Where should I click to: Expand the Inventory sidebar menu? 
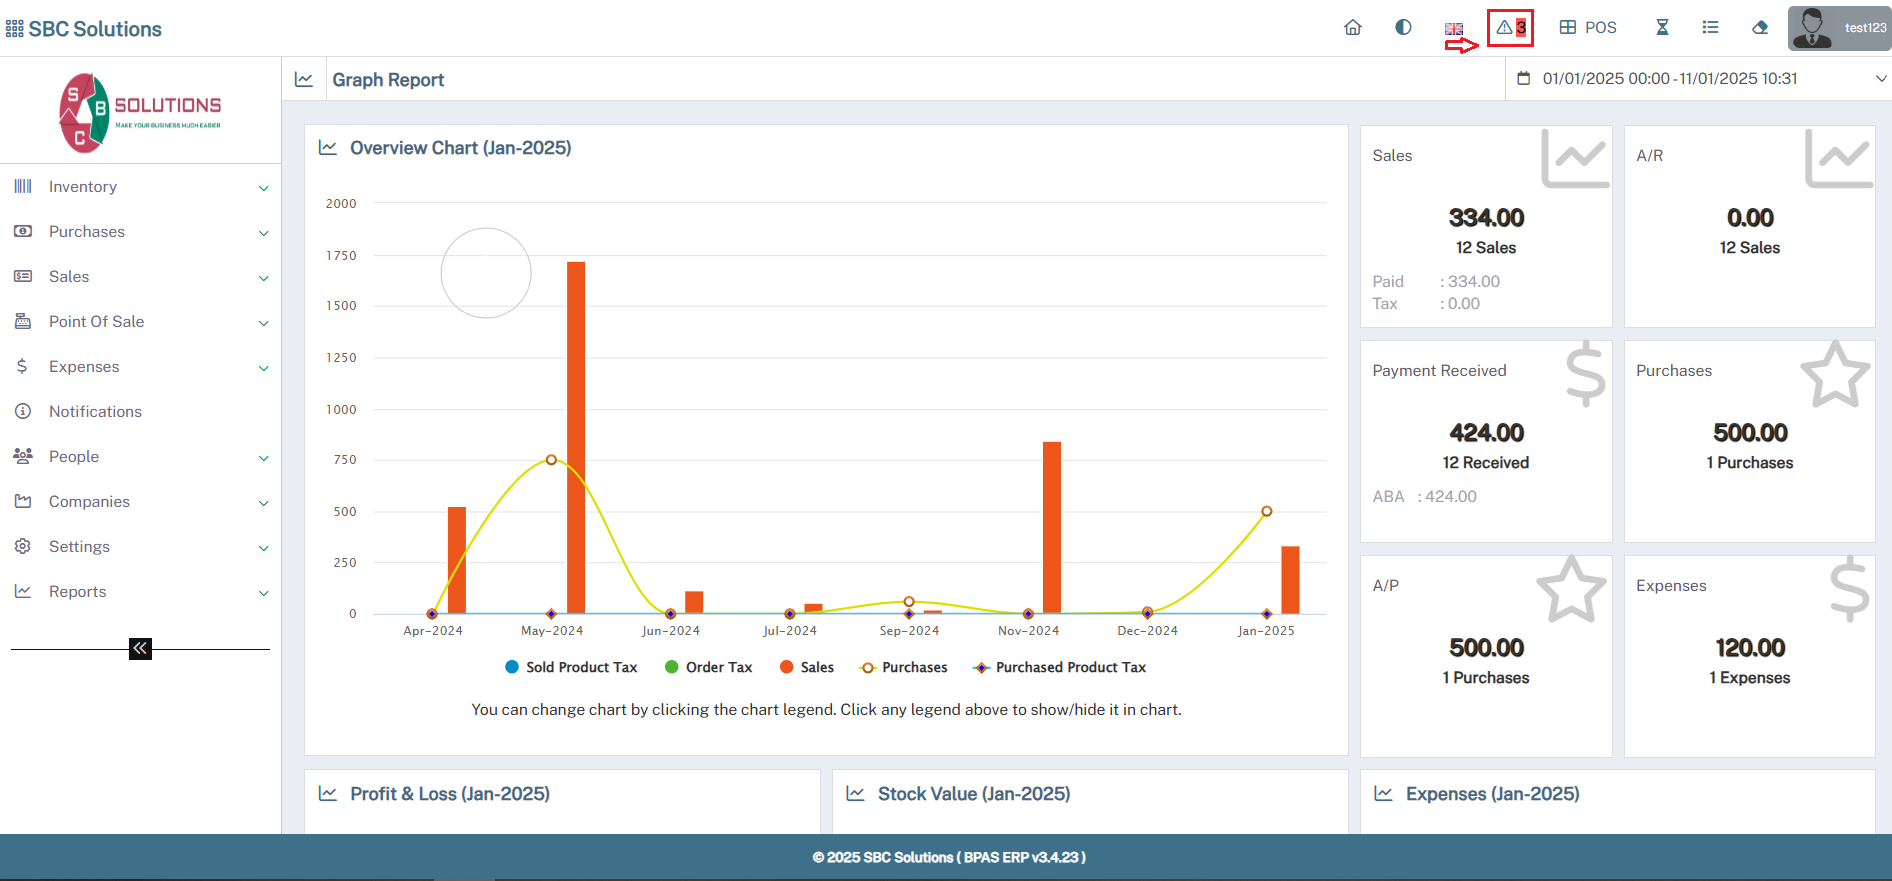[140, 187]
